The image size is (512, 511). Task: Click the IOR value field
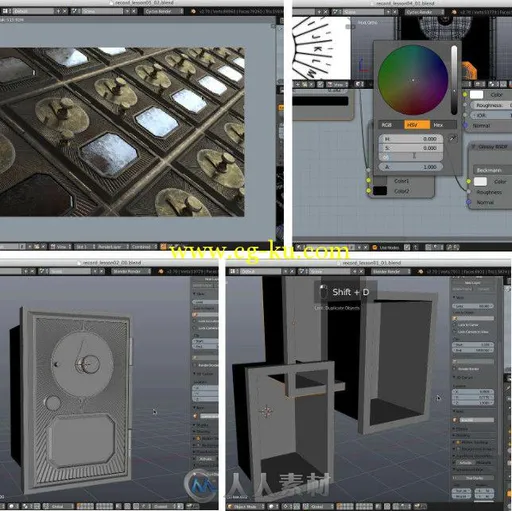[491, 115]
